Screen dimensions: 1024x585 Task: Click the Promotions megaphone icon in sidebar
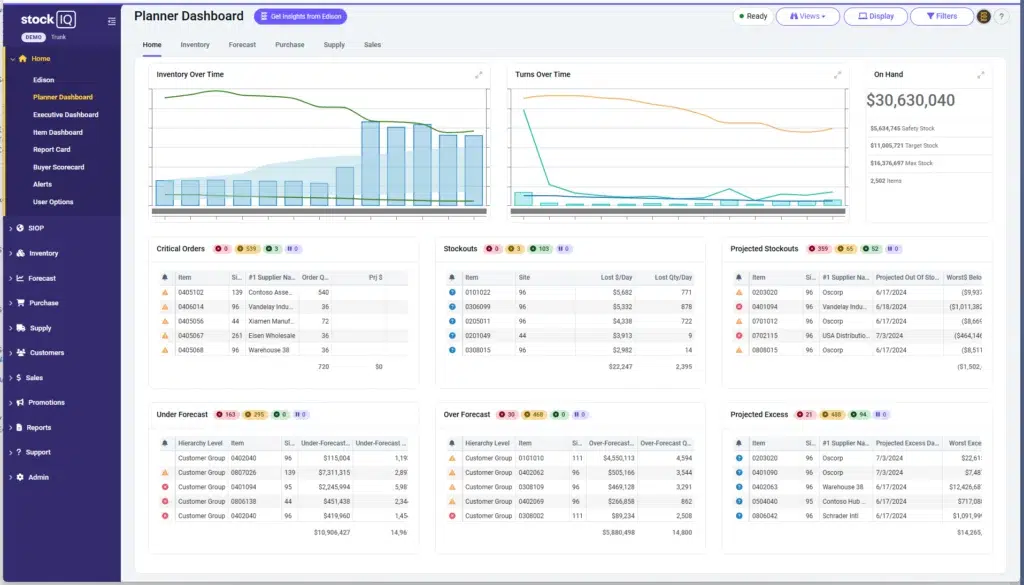tap(20, 402)
